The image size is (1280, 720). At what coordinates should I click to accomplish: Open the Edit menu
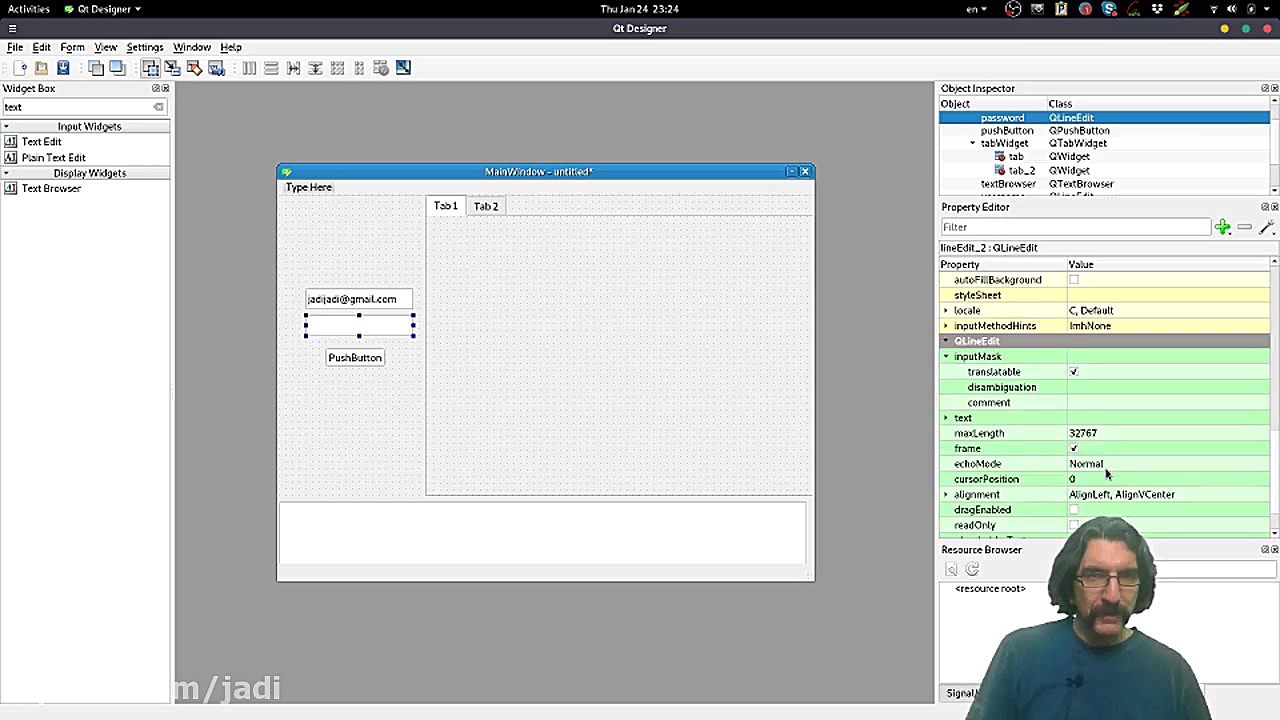[x=41, y=47]
